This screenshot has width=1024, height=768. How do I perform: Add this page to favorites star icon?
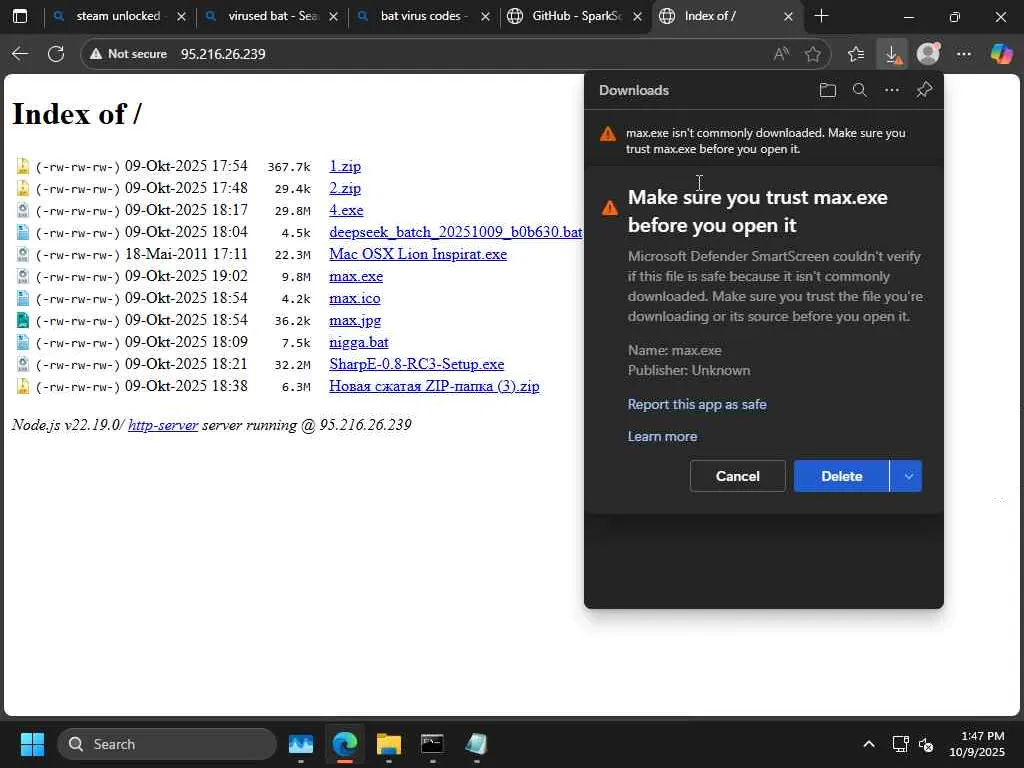coord(812,54)
